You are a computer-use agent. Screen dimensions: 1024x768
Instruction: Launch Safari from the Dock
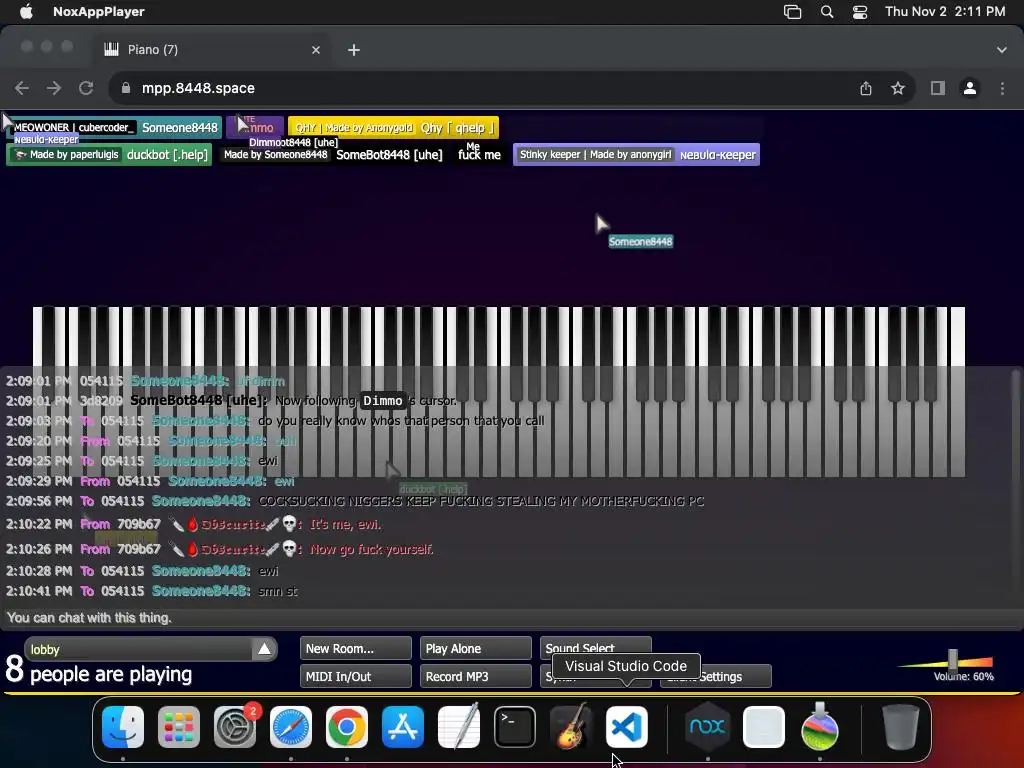pos(291,727)
